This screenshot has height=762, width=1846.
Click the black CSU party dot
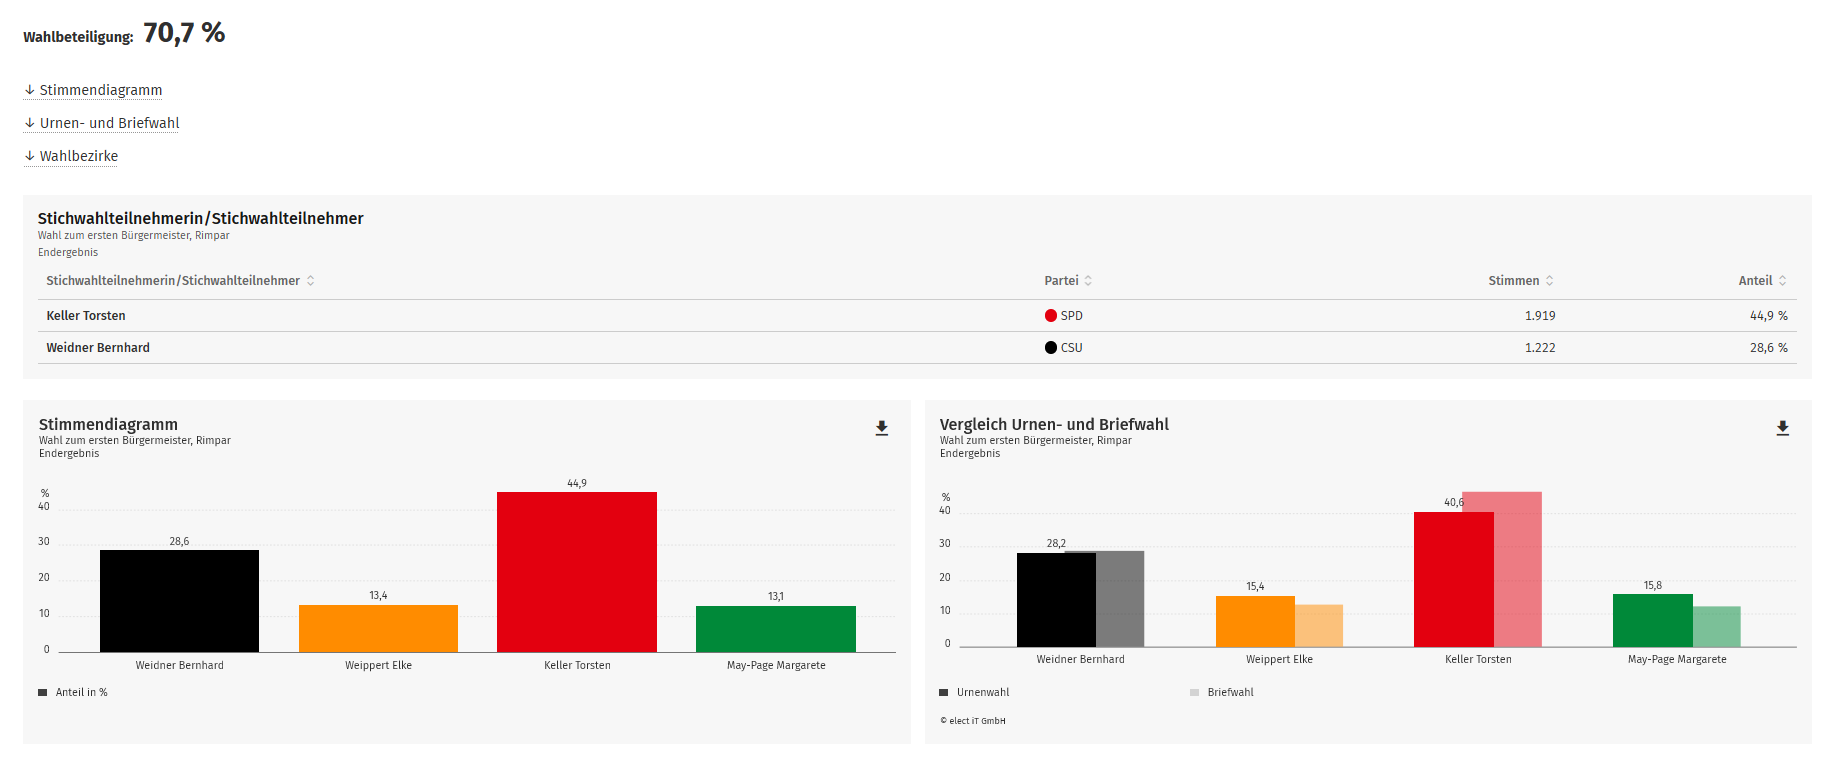point(1050,348)
